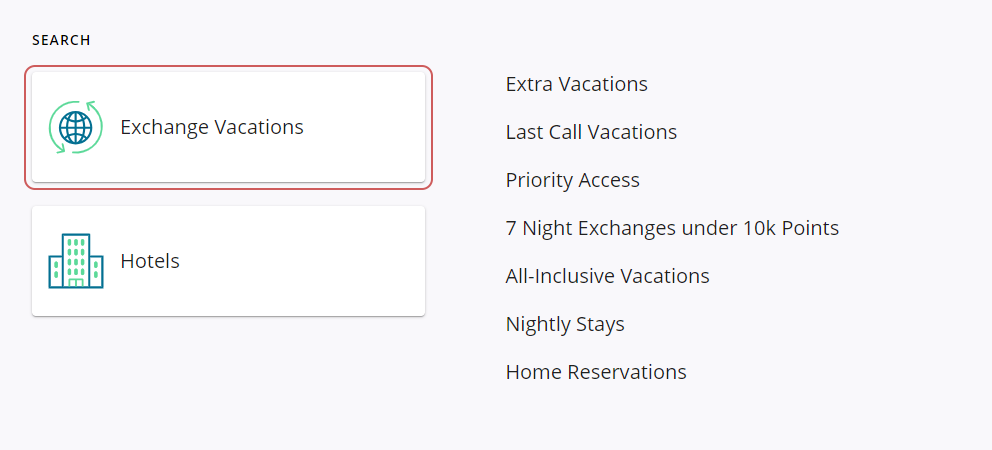Click the "Exchange Vacations" card label text

pos(212,127)
